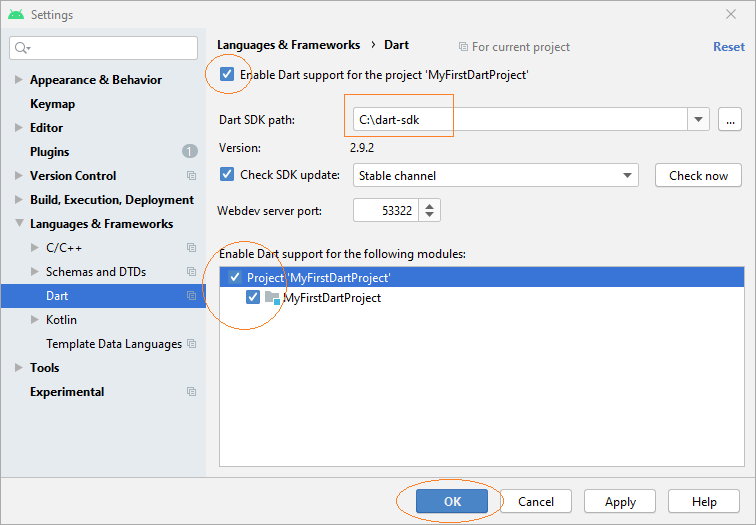This screenshot has width=756, height=525.
Task: Click the search magnifier icon
Action: [22, 48]
